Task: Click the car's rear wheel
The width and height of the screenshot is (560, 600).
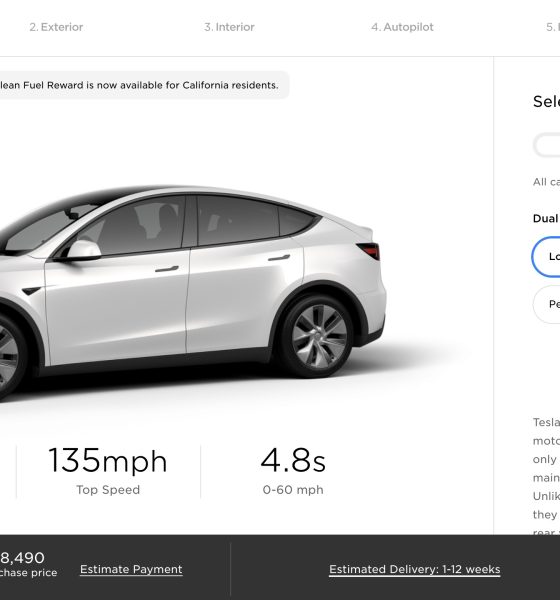Action: coord(318,336)
